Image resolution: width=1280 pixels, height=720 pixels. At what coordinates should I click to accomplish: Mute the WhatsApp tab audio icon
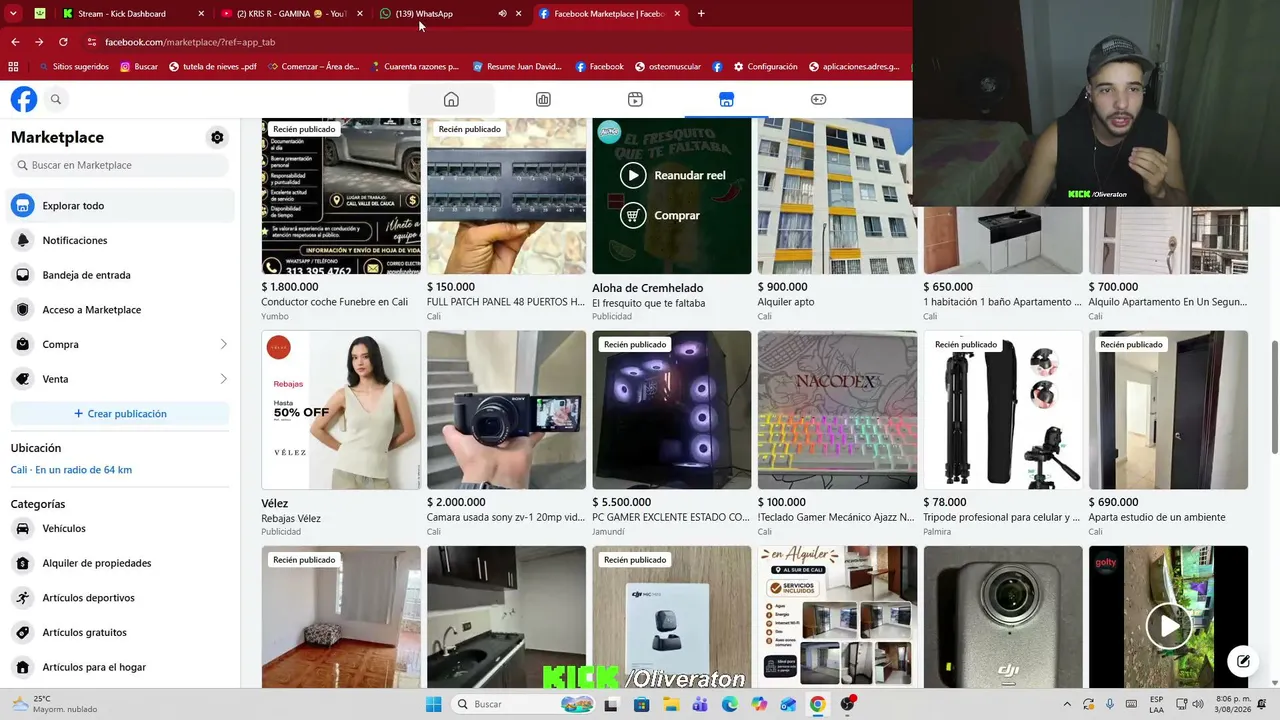coord(502,14)
